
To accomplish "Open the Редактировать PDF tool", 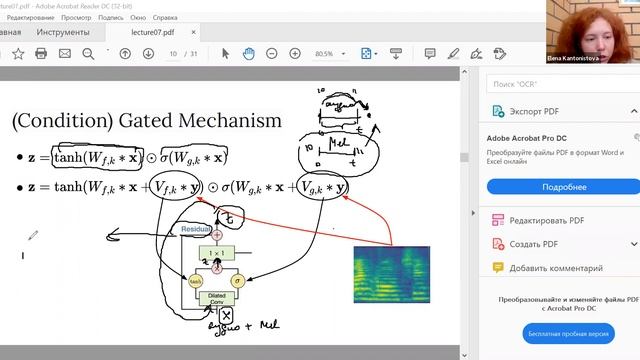I will coord(547,220).
